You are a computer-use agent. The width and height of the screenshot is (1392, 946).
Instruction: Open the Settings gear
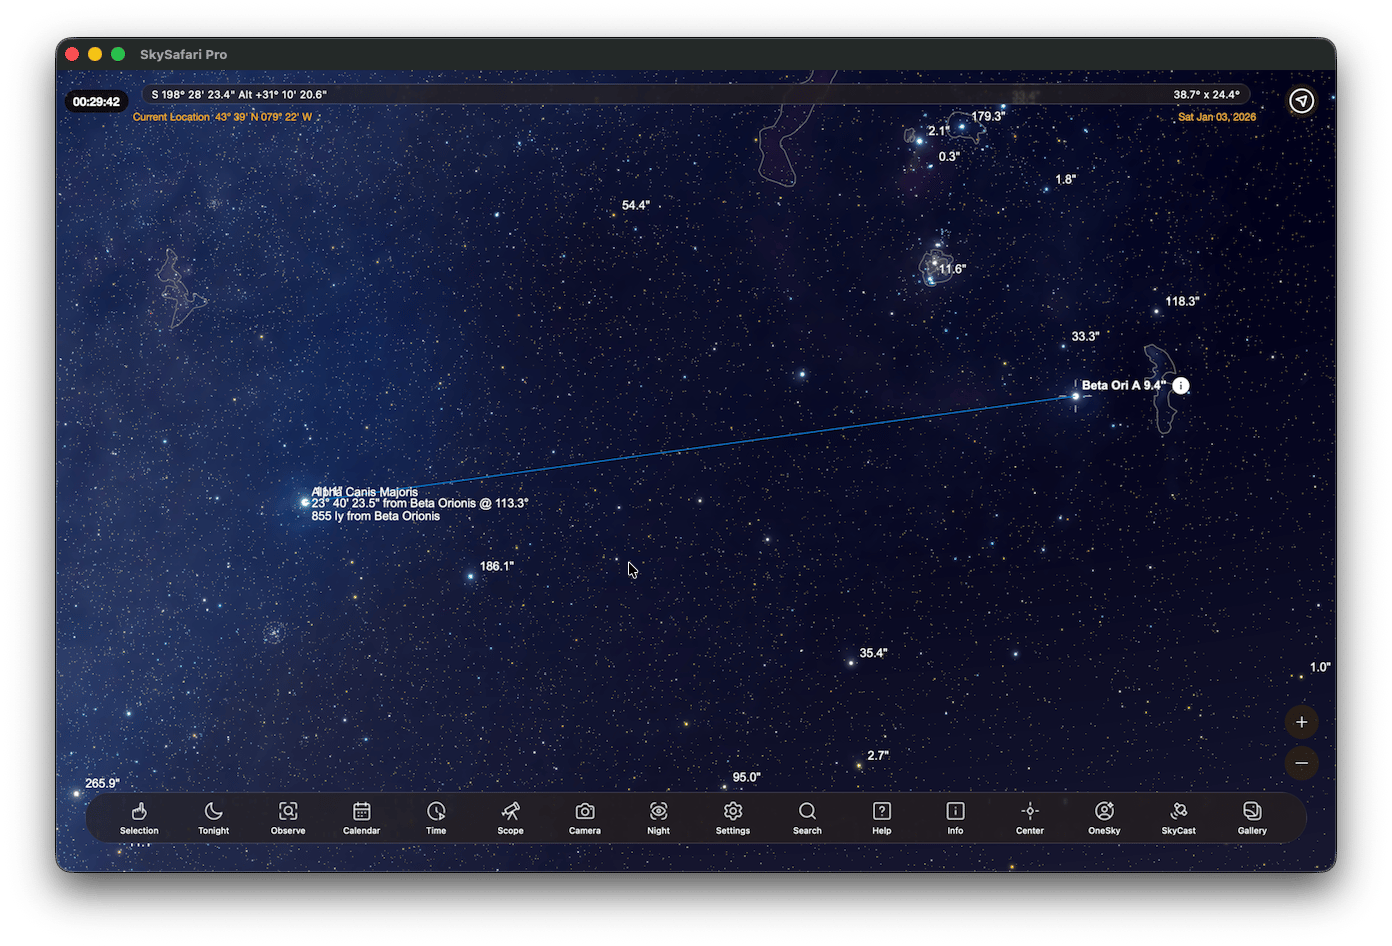point(733,817)
